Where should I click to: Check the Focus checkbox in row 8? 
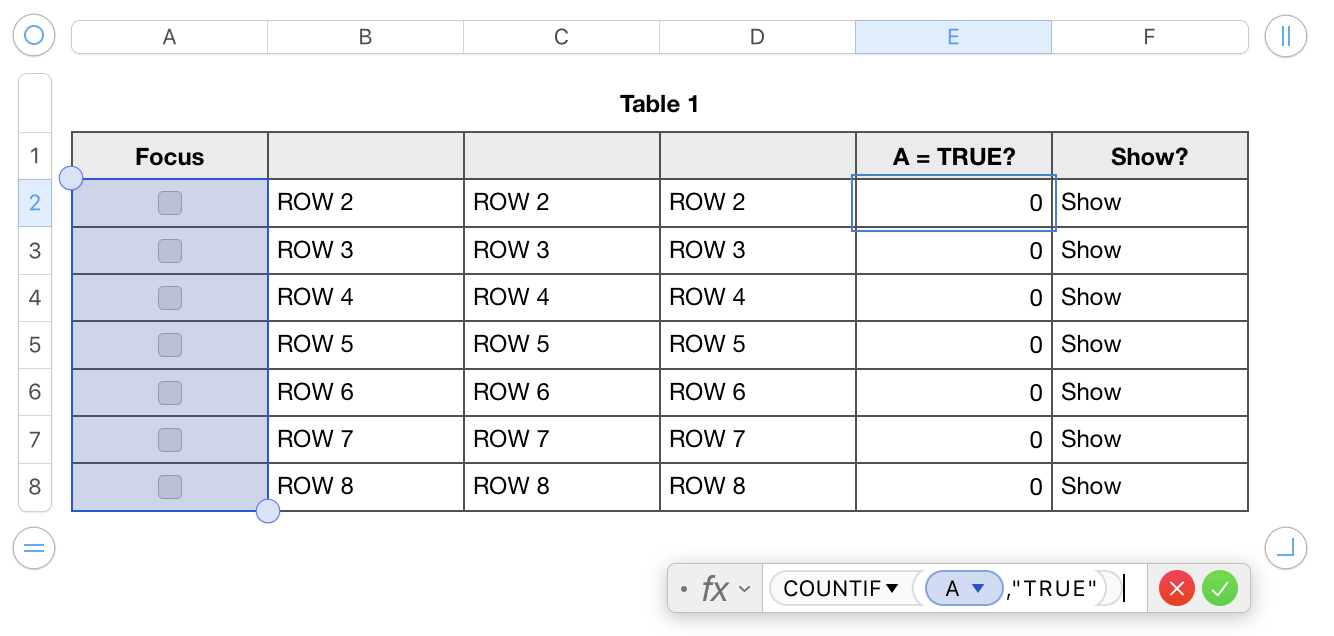point(169,486)
